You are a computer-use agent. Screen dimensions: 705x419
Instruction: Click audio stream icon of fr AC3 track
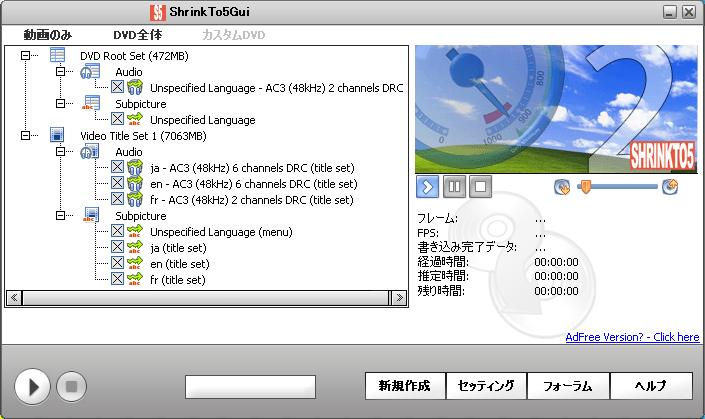point(135,199)
